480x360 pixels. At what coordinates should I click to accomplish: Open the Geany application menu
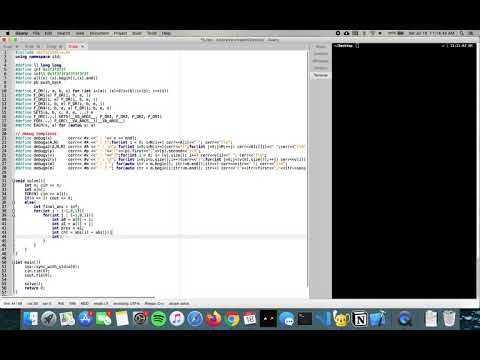click(22, 33)
